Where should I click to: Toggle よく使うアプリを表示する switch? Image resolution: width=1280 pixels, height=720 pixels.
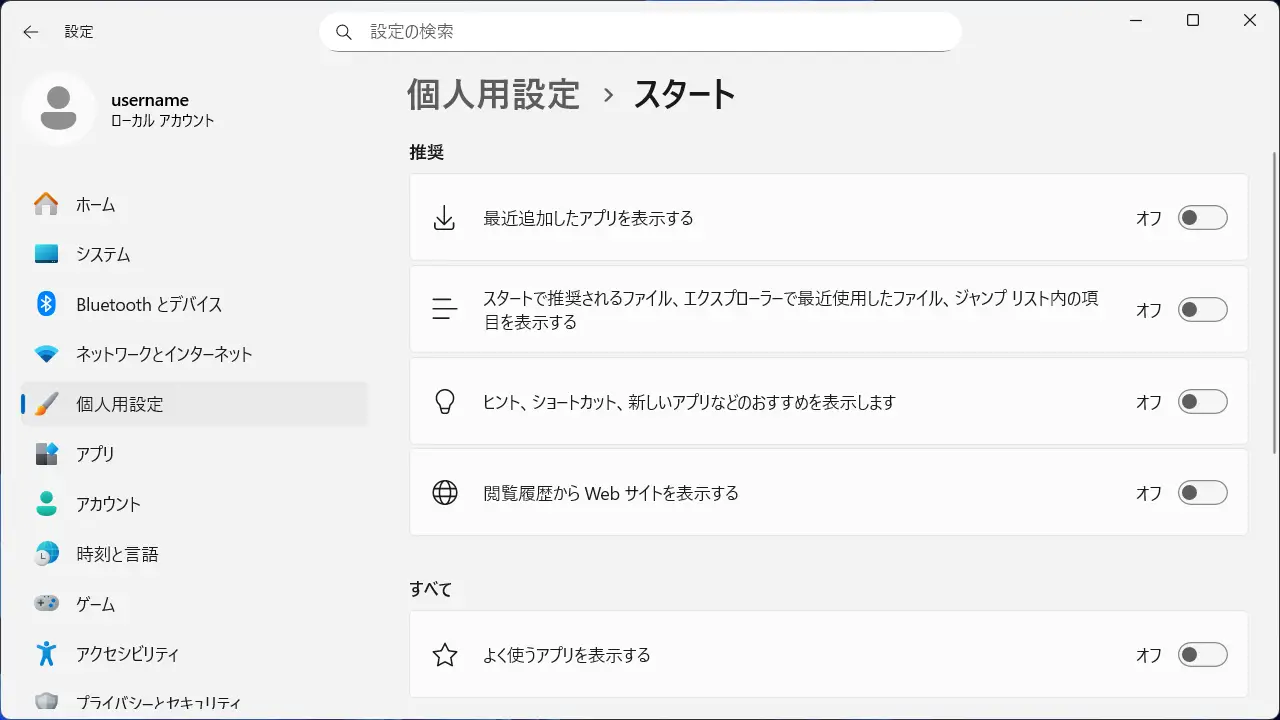tap(1202, 655)
